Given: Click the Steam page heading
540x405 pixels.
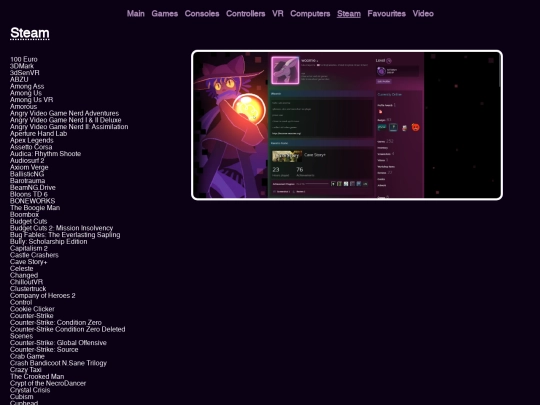Looking at the screenshot, I should pyautogui.click(x=30, y=33).
